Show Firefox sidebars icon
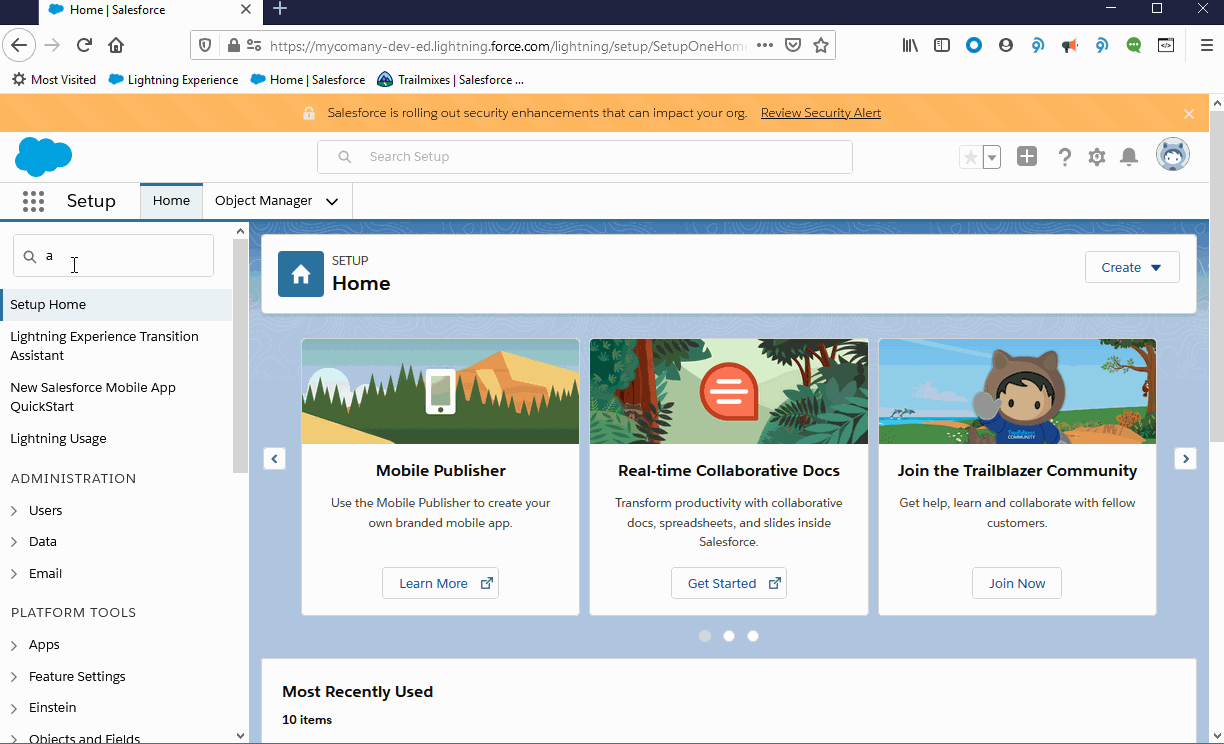 [x=942, y=45]
